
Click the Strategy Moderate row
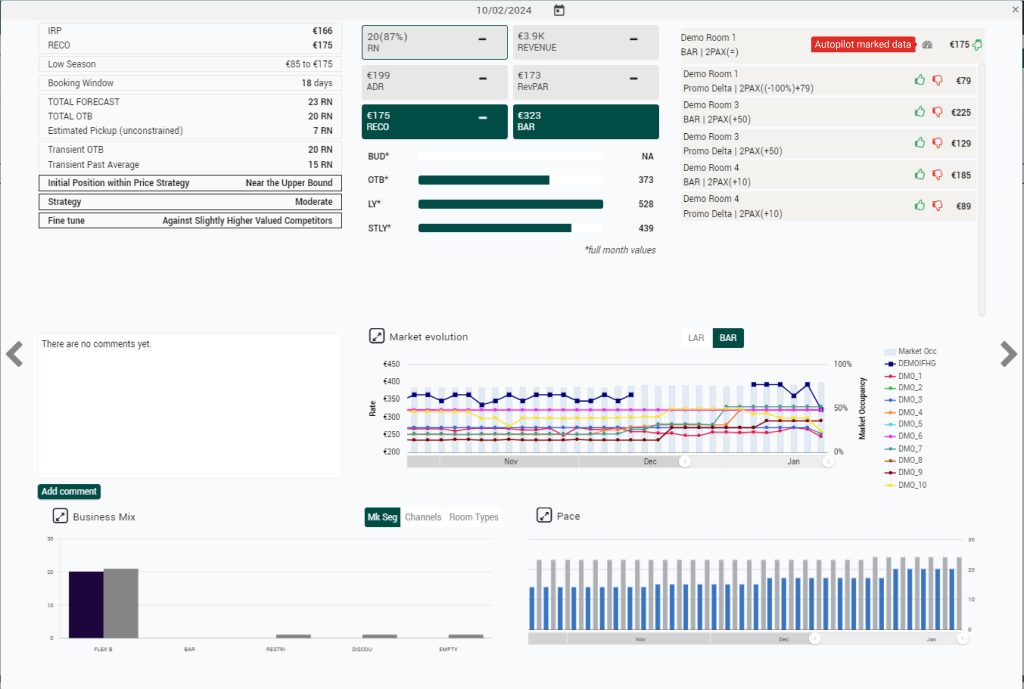190,202
